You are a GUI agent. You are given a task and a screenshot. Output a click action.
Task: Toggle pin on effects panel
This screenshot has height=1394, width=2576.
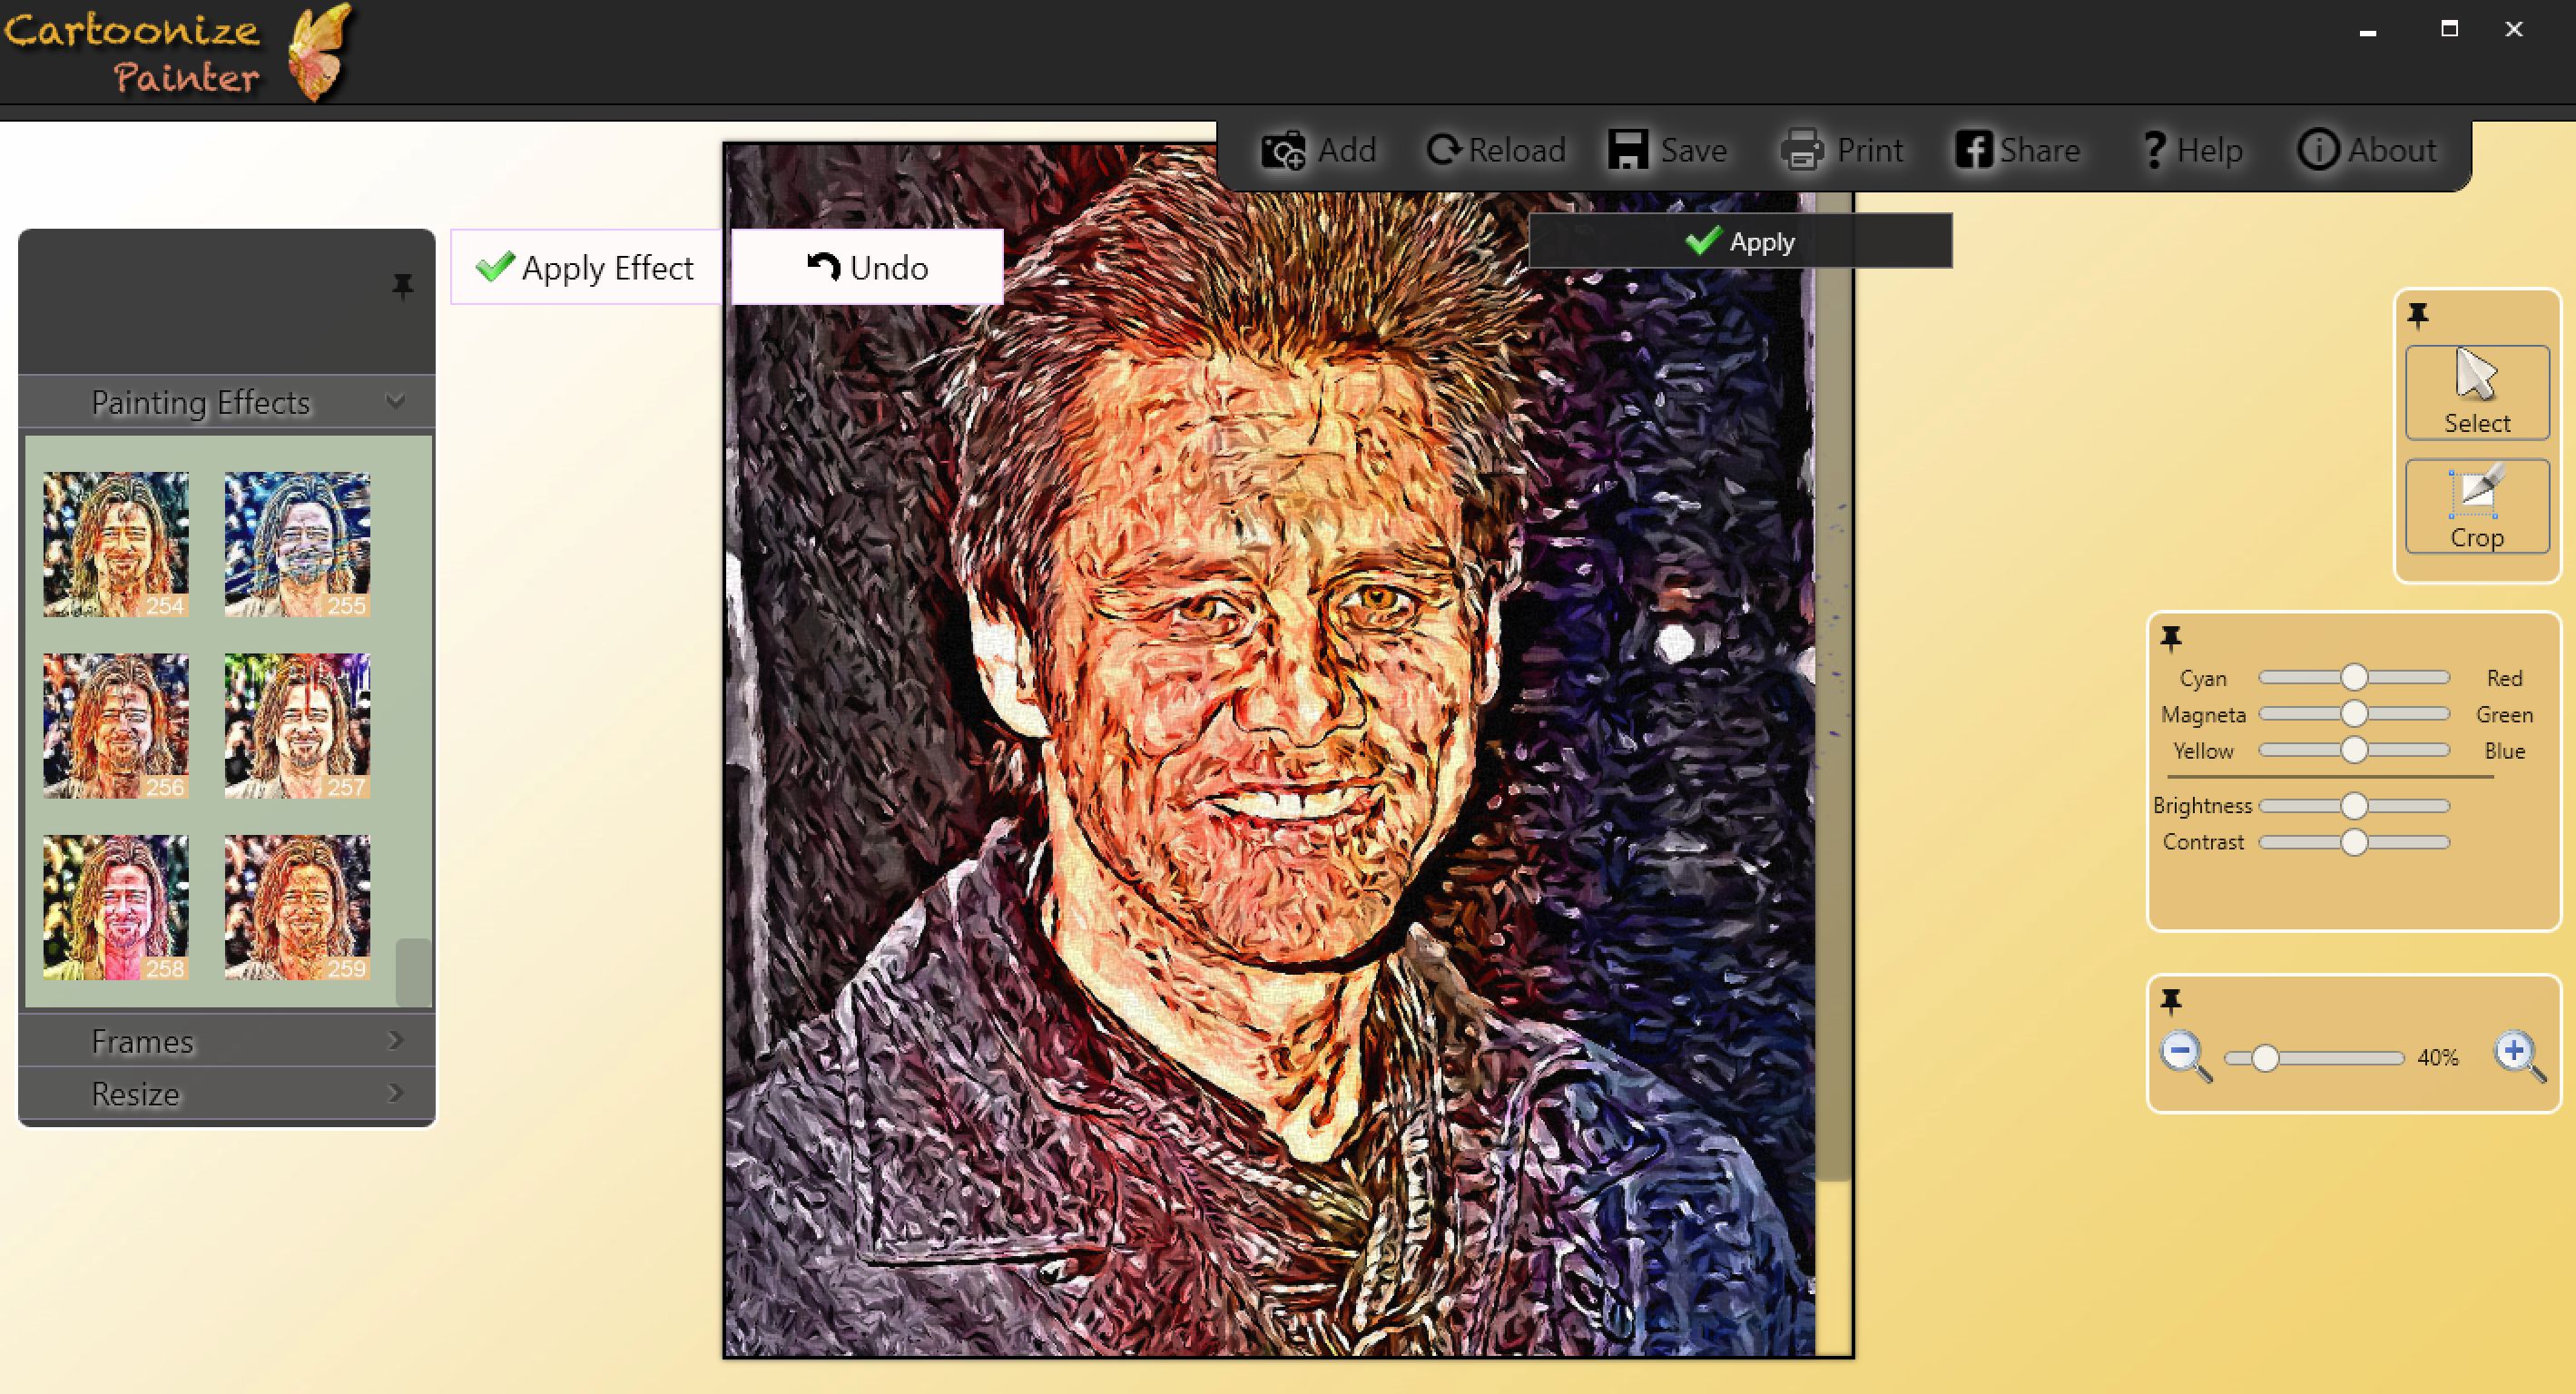coord(402,287)
